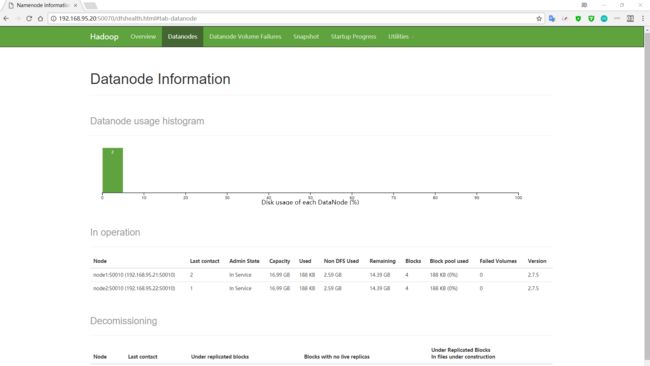Click node2's 14.39 GB remaining value
Viewport: 650px width, 366px height.
380,288
